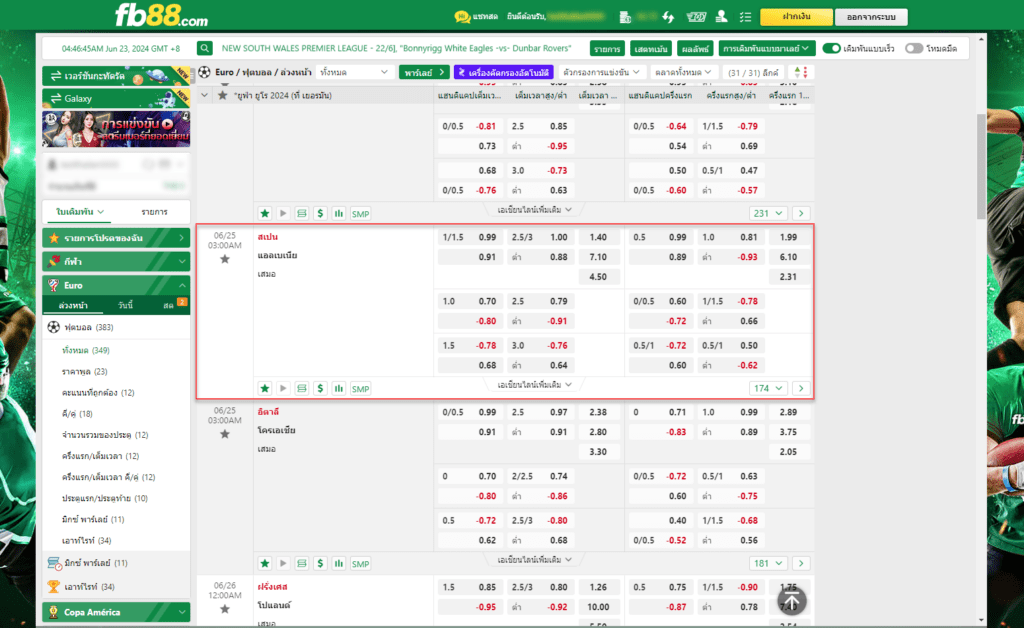Image resolution: width=1024 pixels, height=628 pixels.
Task: Expand เอเชียนไลน์เพิ่มเติม under อิตาลี match
Action: [x=534, y=559]
